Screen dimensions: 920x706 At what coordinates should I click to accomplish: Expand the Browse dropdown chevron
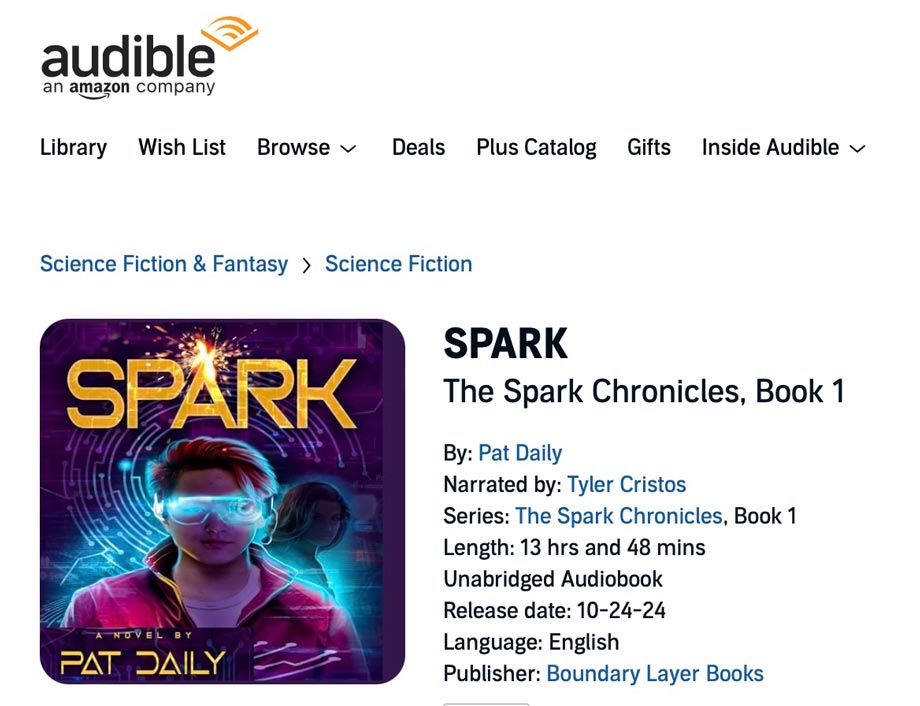pos(348,149)
